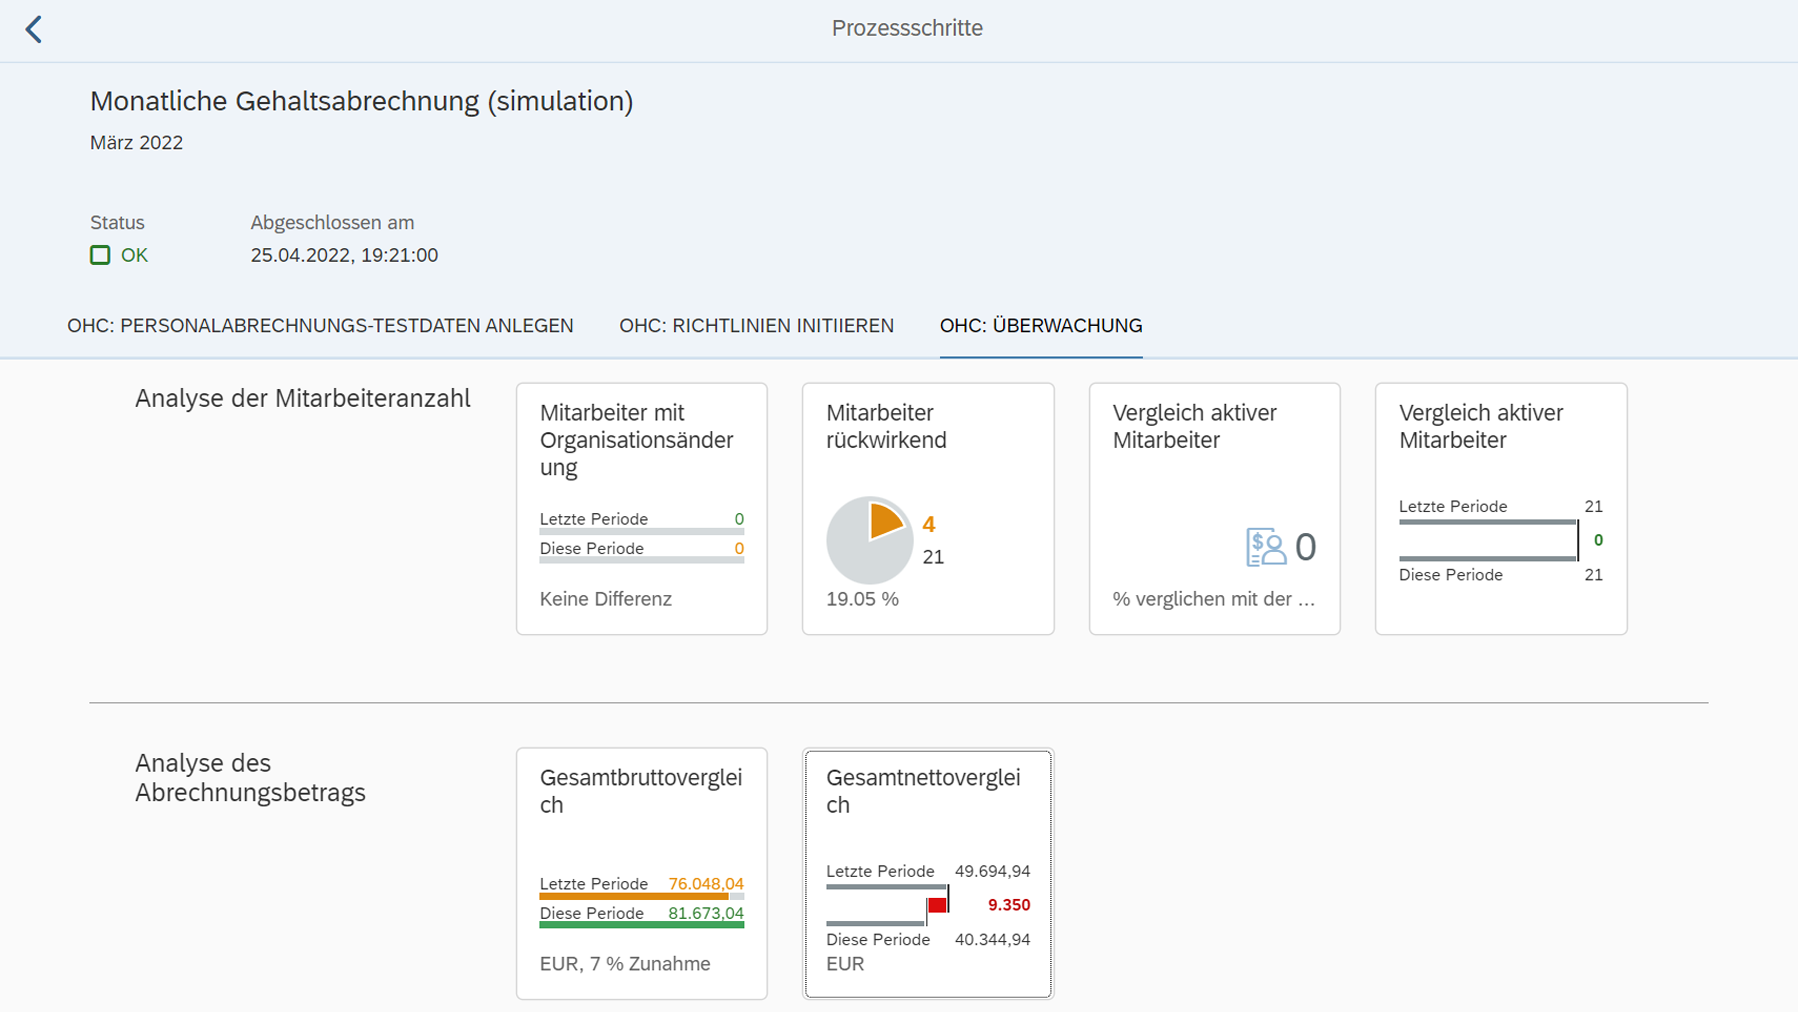Viewport: 1798px width, 1012px height.
Task: Click the Diese Periode progress bar
Action: (x=641, y=560)
